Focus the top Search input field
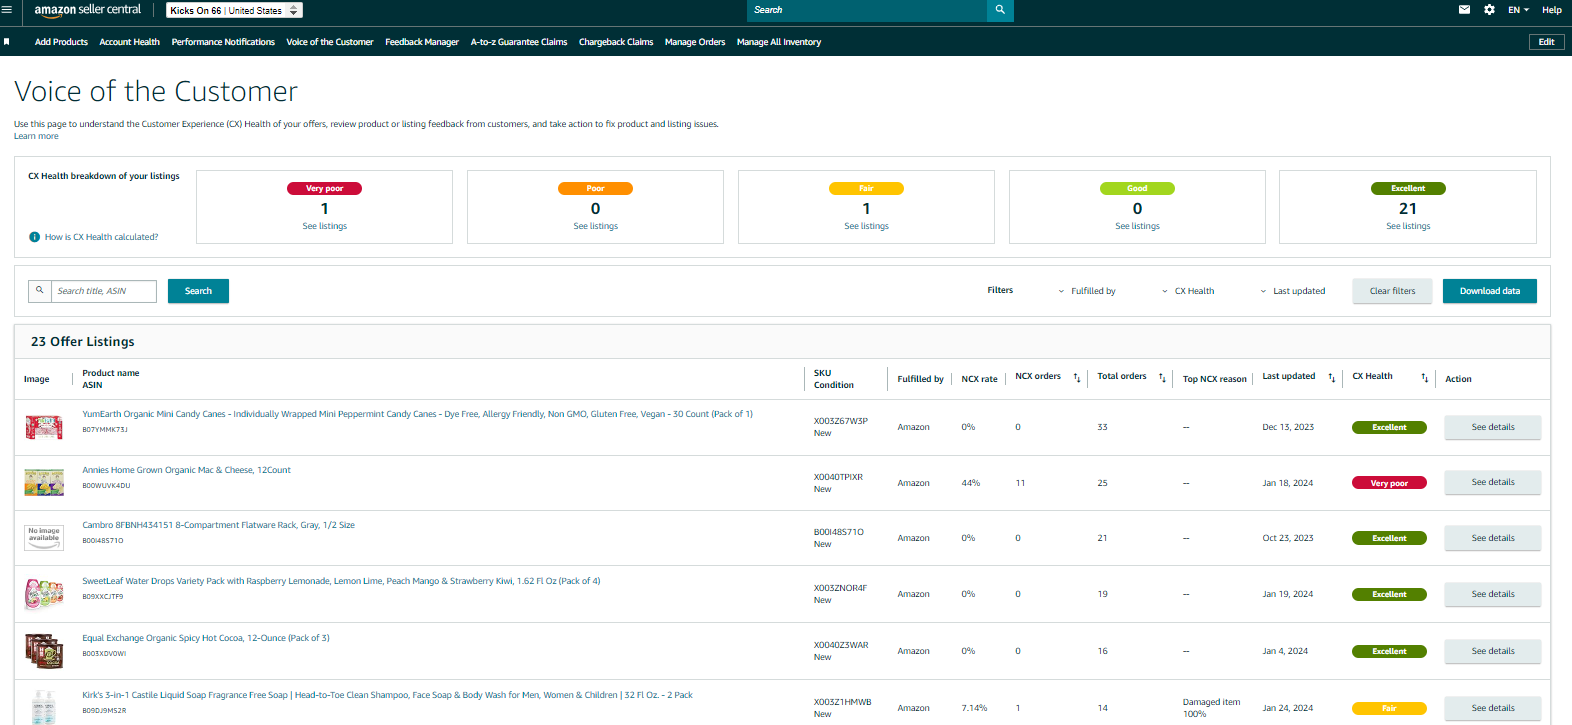 click(867, 10)
